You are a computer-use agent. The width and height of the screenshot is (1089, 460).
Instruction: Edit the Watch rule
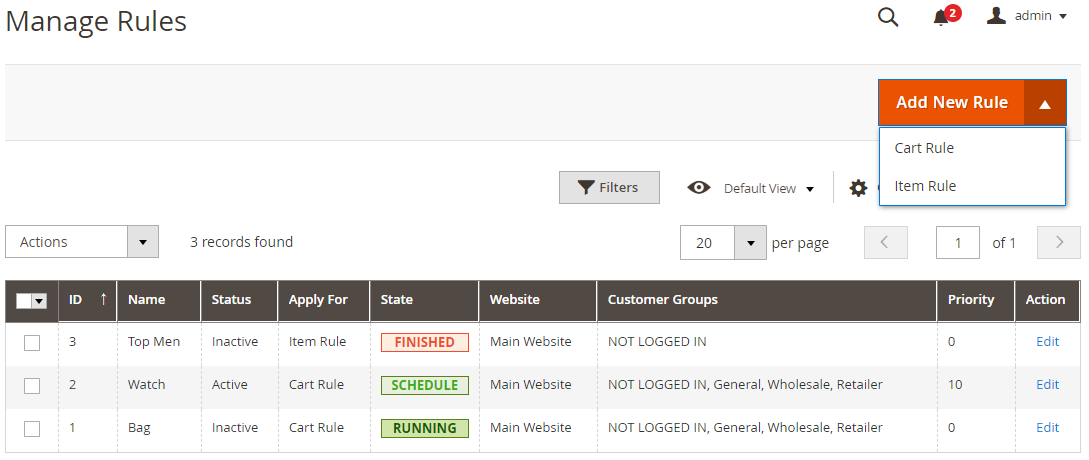pyautogui.click(x=1047, y=385)
